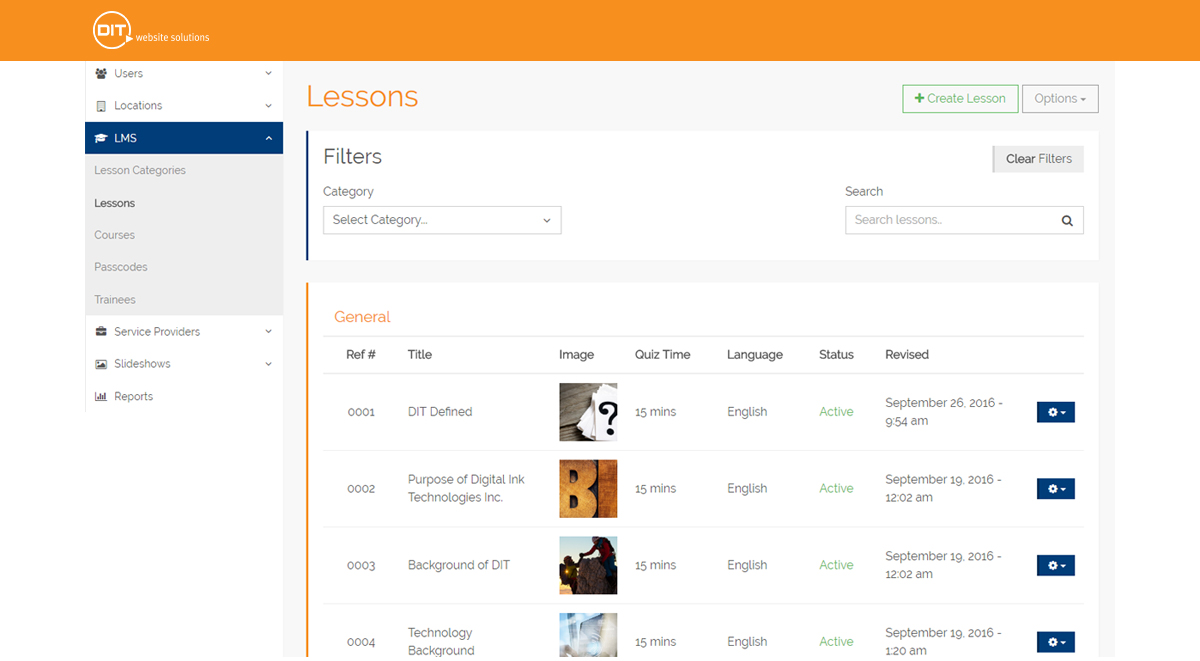The height and width of the screenshot is (661, 1200).
Task: Click the DIT website solutions logo
Action: click(151, 31)
